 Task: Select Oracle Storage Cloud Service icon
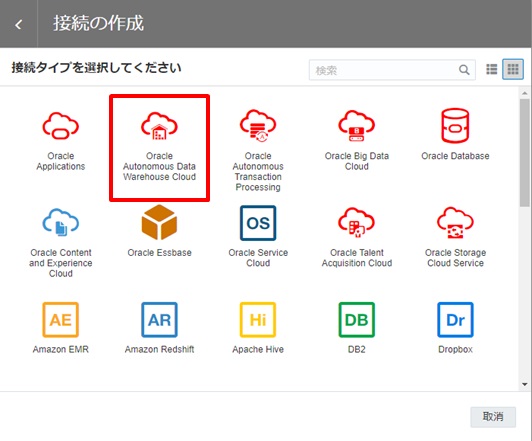coord(455,223)
